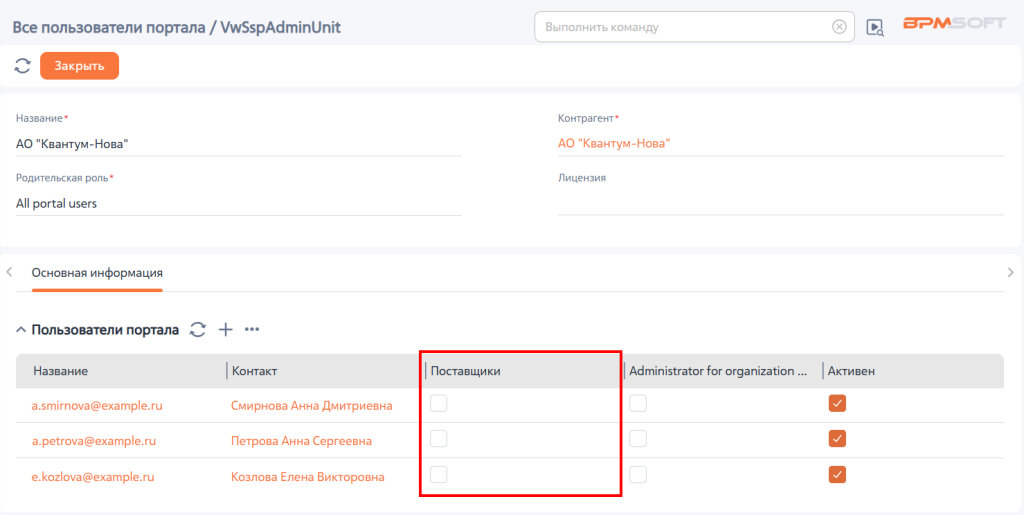The width and height of the screenshot is (1024, 515).
Task: Open the Лицензия field selector
Action: (x=780, y=203)
